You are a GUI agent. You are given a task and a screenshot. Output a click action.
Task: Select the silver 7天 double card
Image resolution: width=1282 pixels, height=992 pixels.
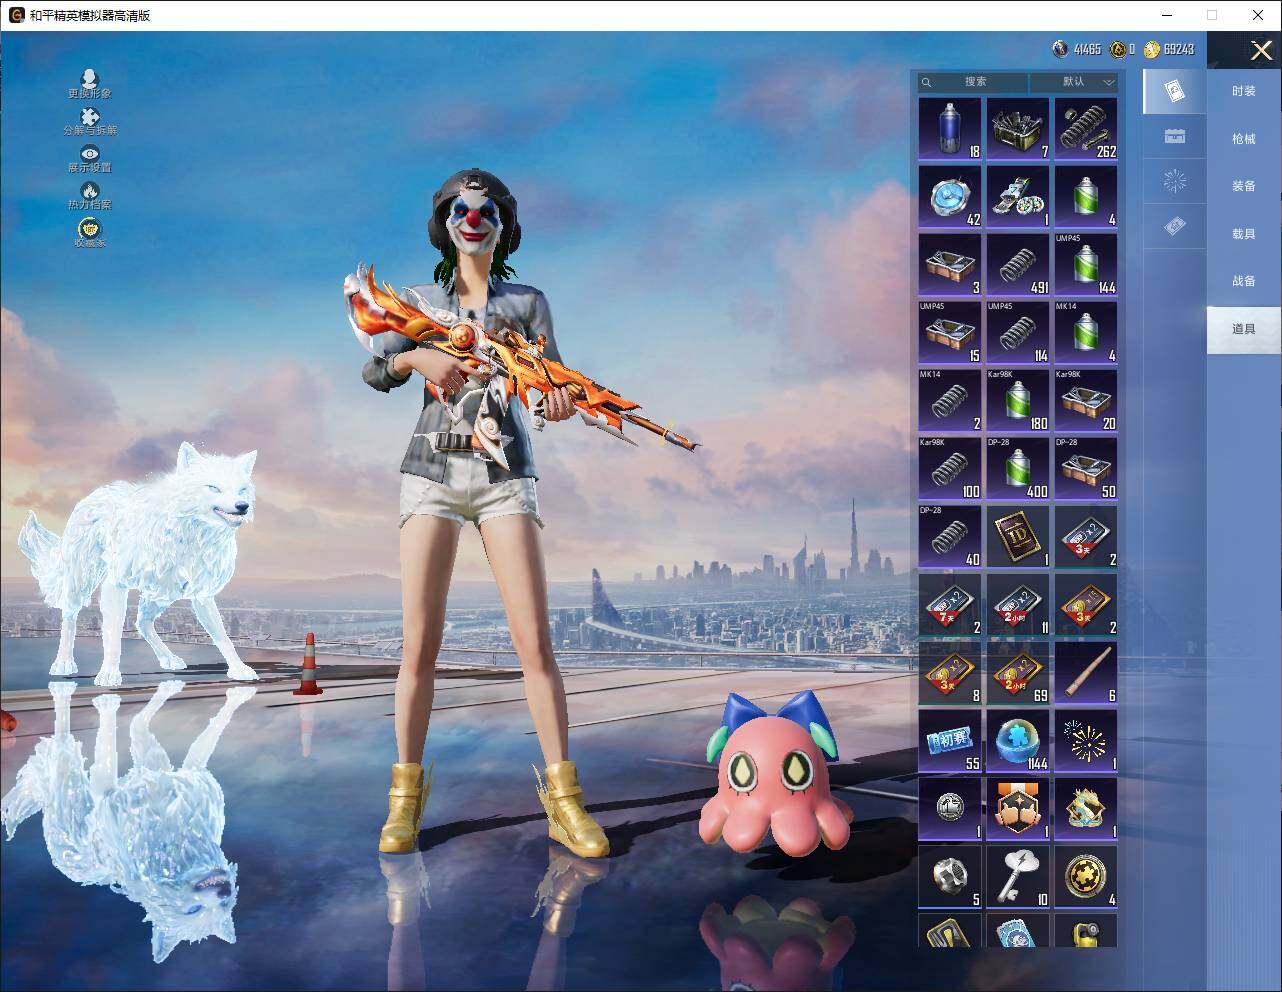pyautogui.click(x=950, y=605)
